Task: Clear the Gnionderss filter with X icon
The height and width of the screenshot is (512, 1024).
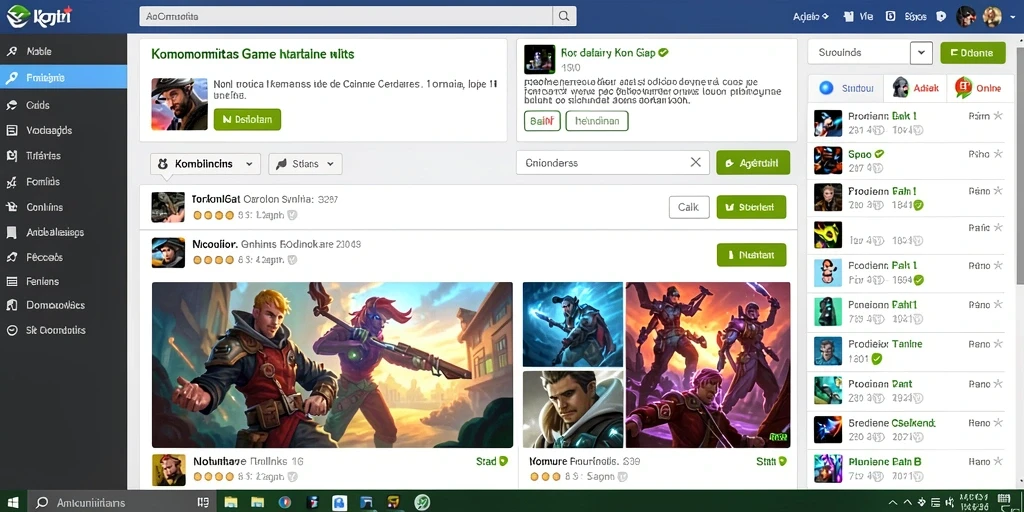Action: tap(696, 163)
